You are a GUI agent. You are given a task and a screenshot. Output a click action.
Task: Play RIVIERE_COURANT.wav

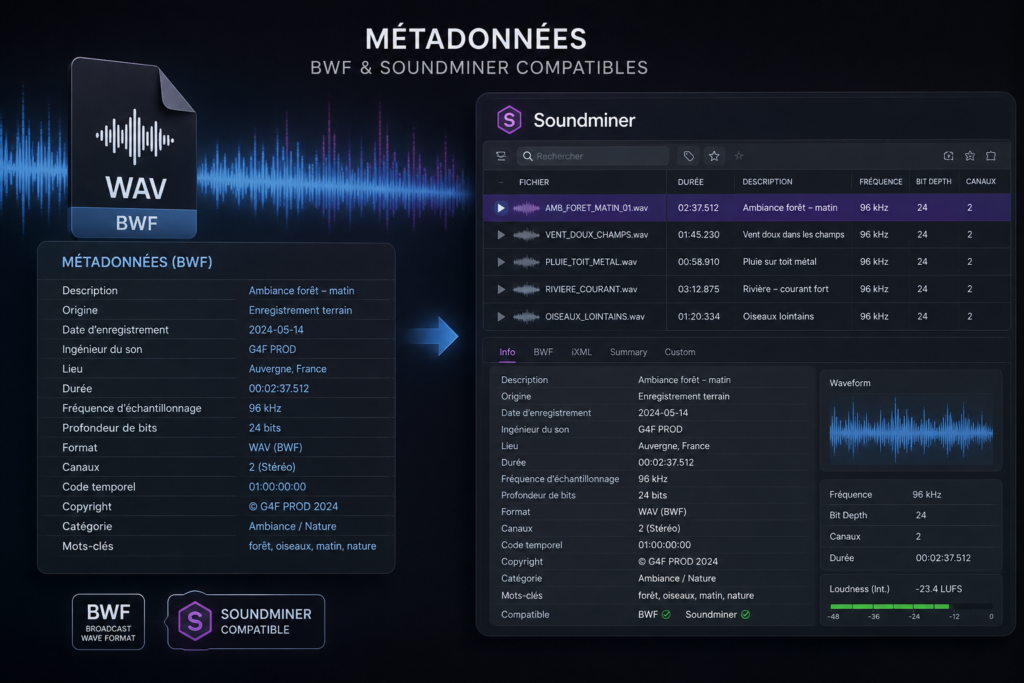[x=501, y=289]
